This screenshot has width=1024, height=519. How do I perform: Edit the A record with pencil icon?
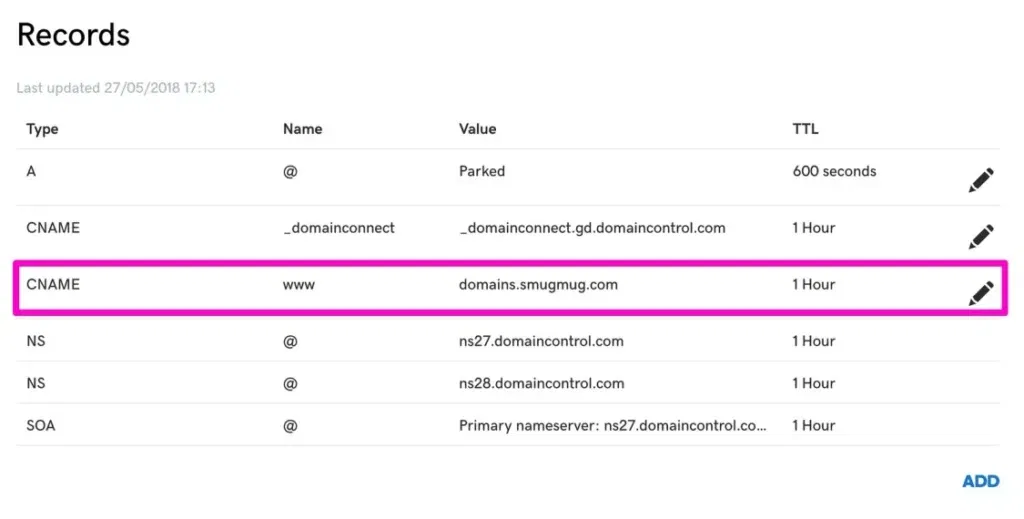pos(981,180)
